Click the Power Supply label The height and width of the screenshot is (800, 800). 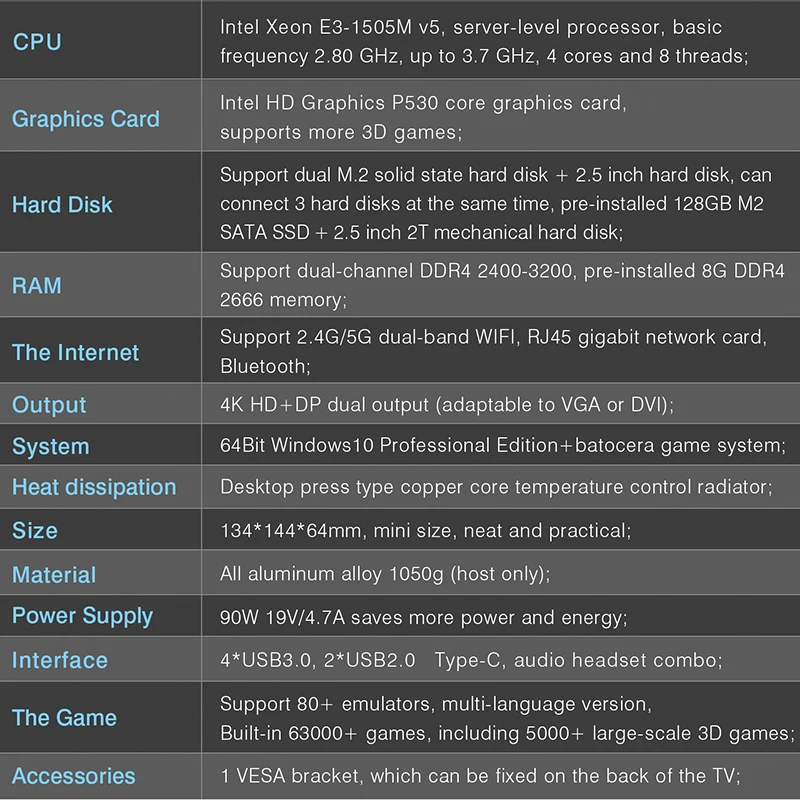tap(83, 616)
